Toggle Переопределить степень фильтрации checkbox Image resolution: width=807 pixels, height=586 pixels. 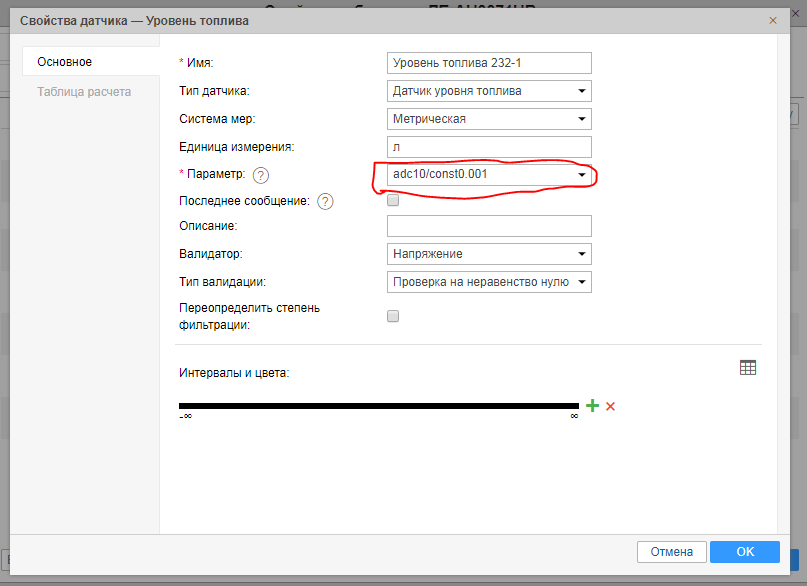point(393,316)
